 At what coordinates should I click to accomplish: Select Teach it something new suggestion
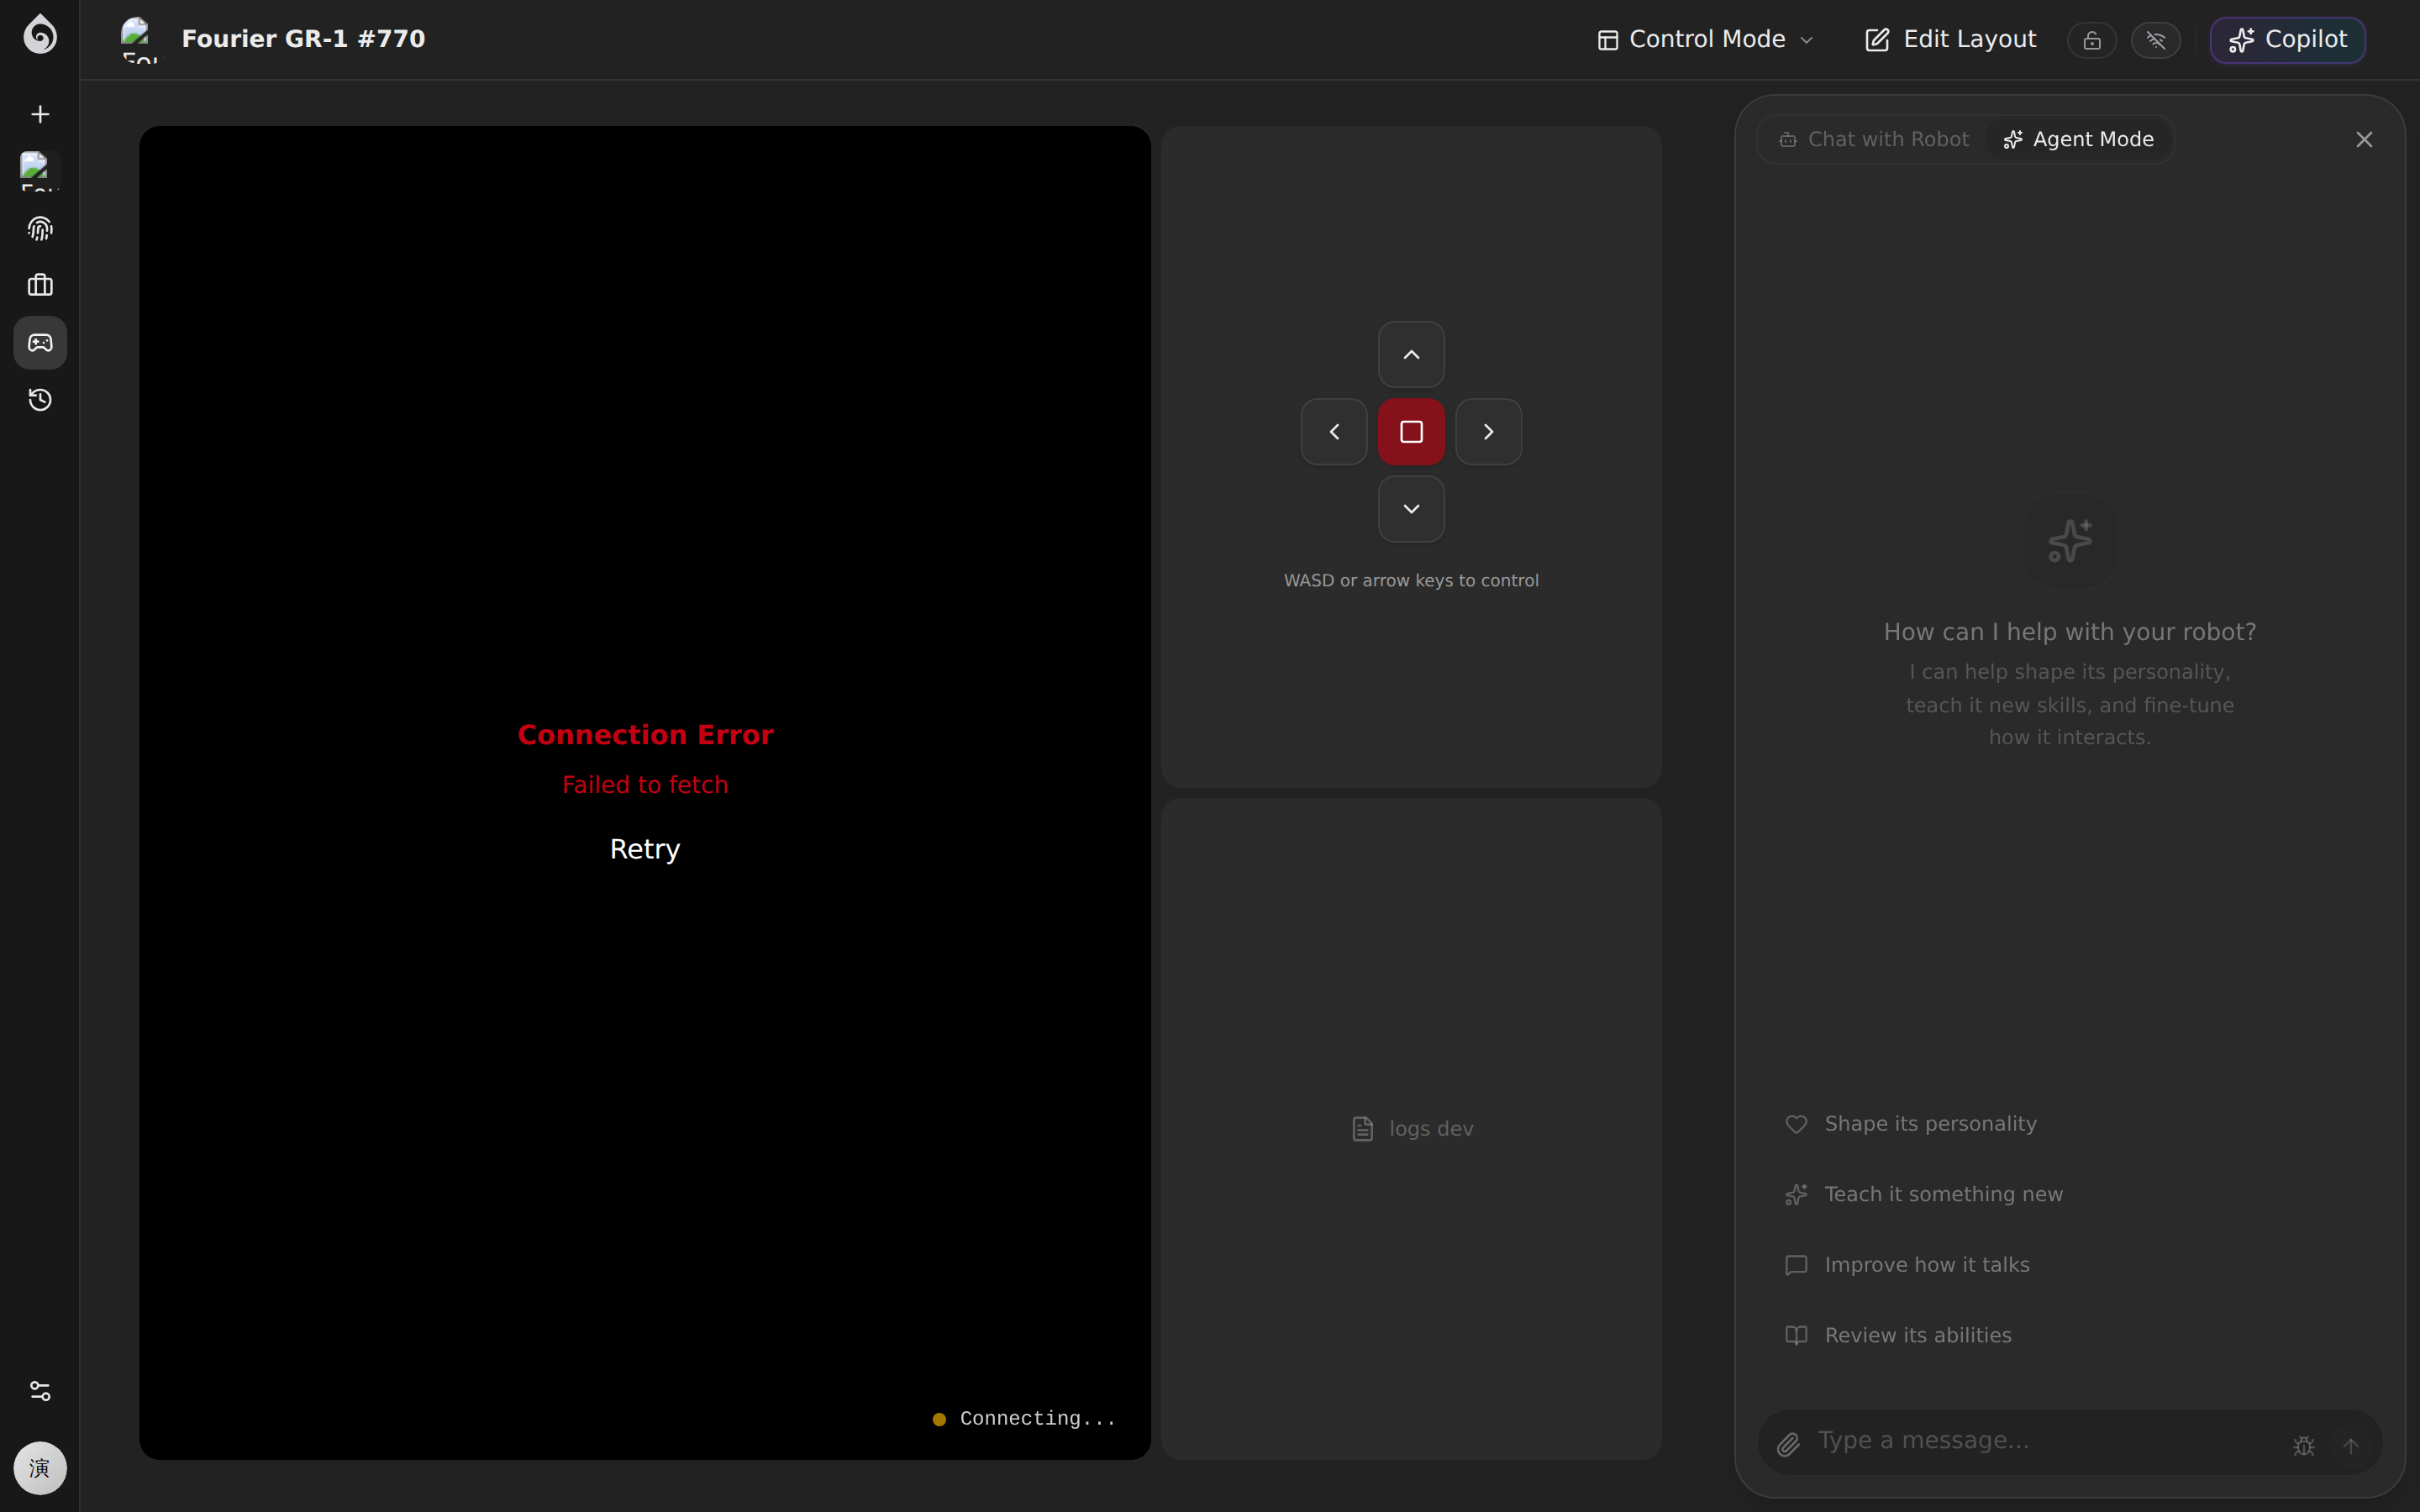[x=2070, y=1194]
